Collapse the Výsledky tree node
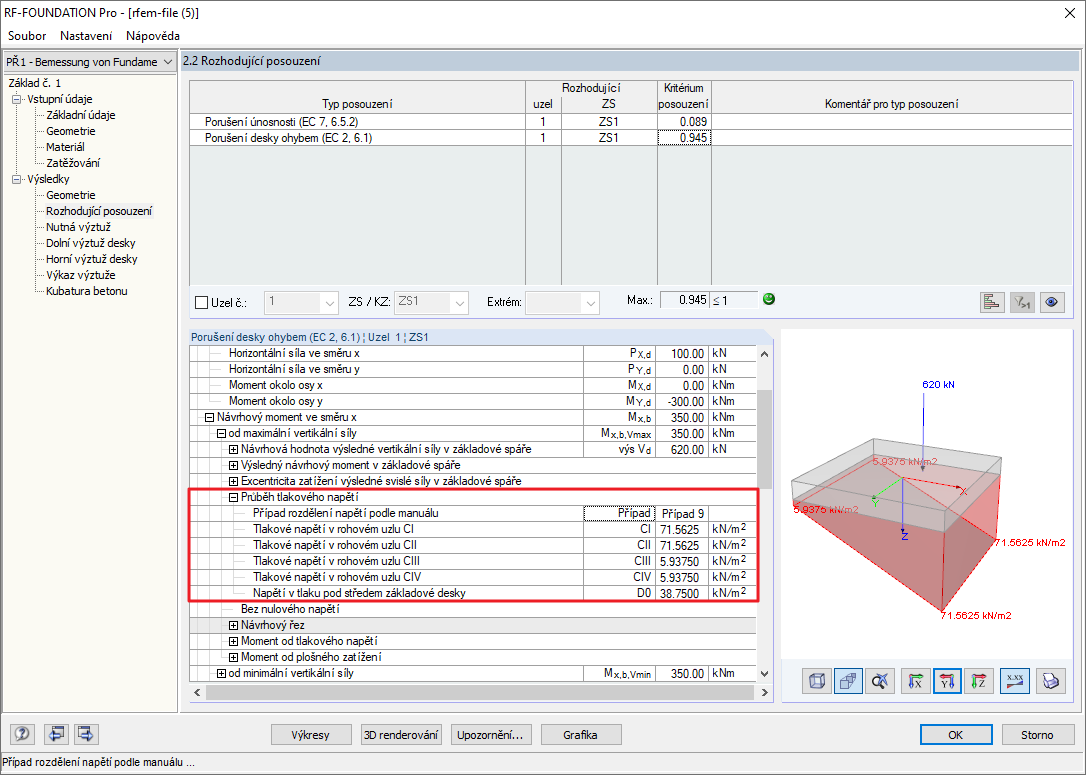Viewport: 1086px width, 775px height. [x=17, y=179]
